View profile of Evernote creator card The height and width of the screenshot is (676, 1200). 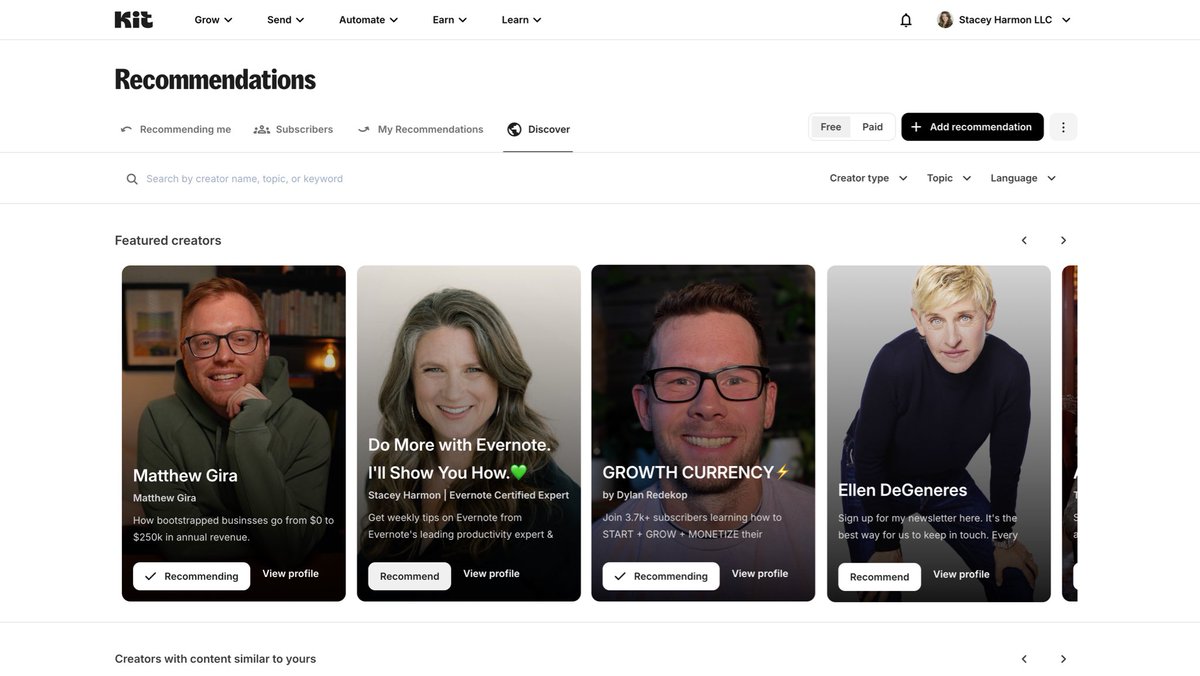pos(491,574)
